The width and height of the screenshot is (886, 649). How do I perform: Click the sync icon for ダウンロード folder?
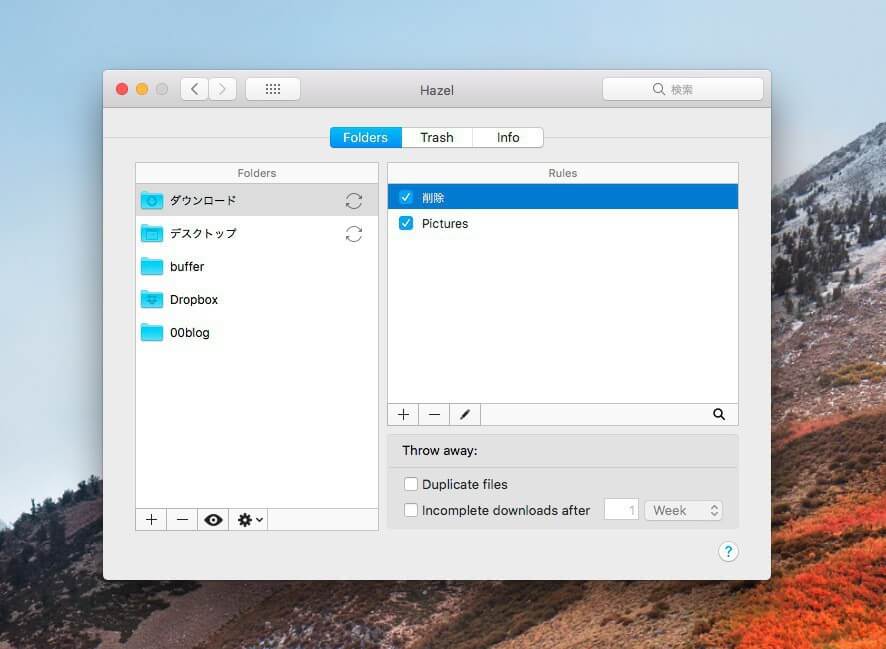coord(354,201)
